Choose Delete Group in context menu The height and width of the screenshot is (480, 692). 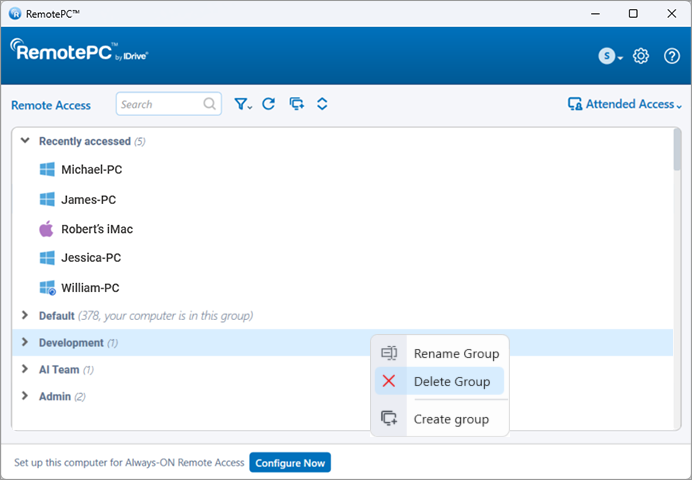click(x=451, y=381)
